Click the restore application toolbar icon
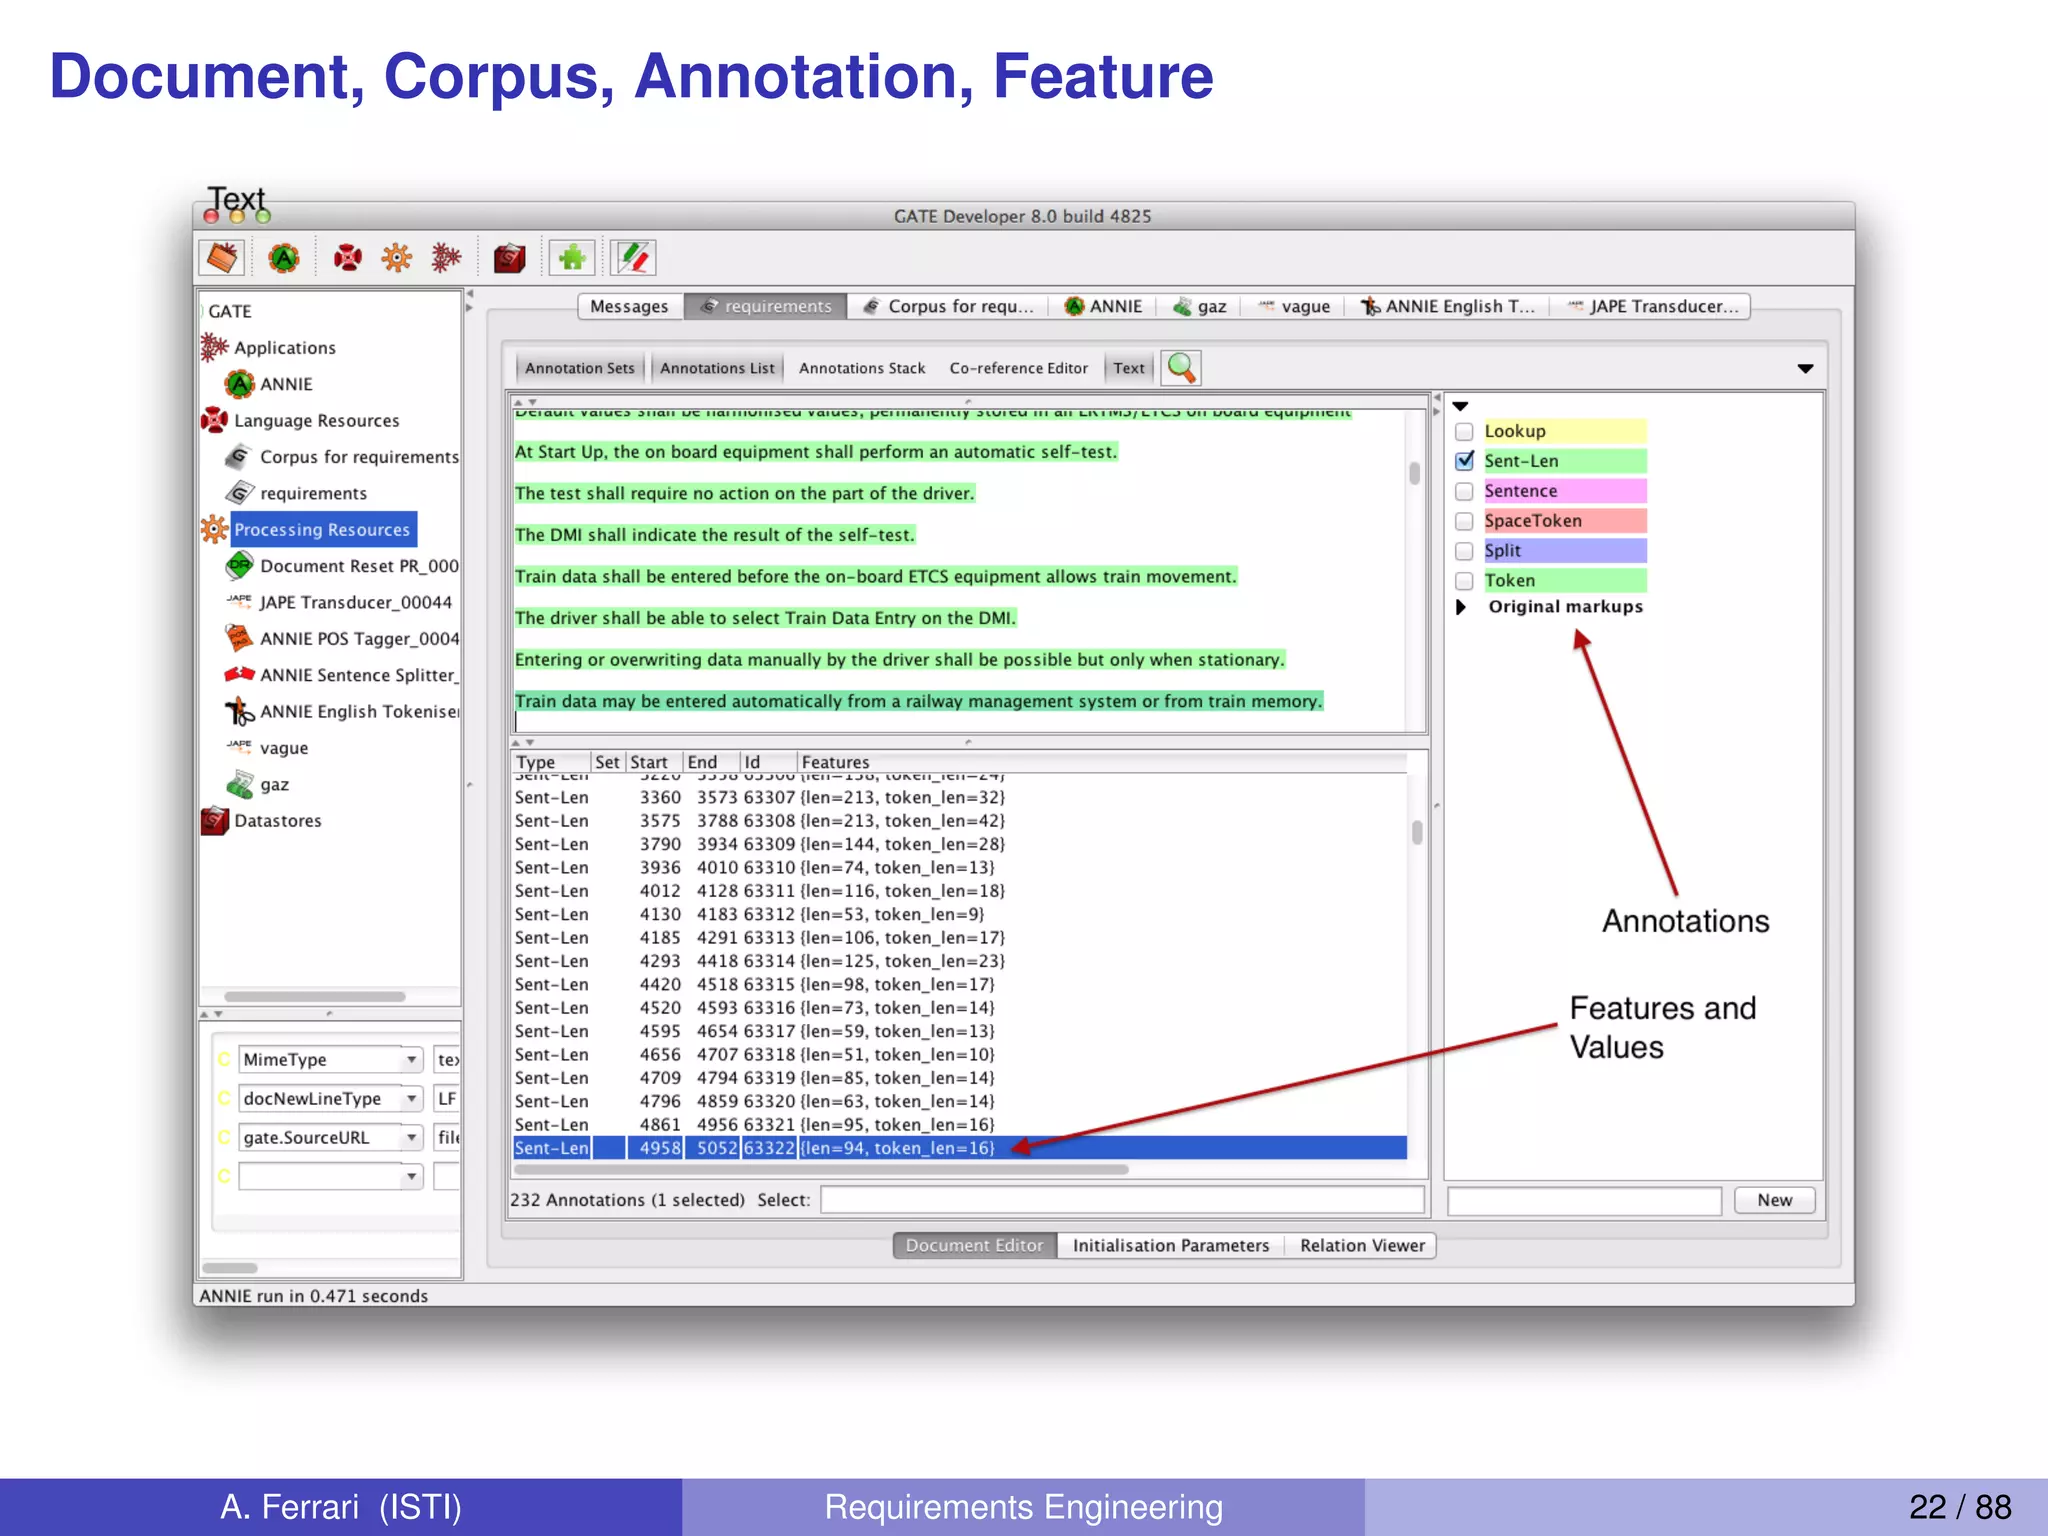 (222, 258)
